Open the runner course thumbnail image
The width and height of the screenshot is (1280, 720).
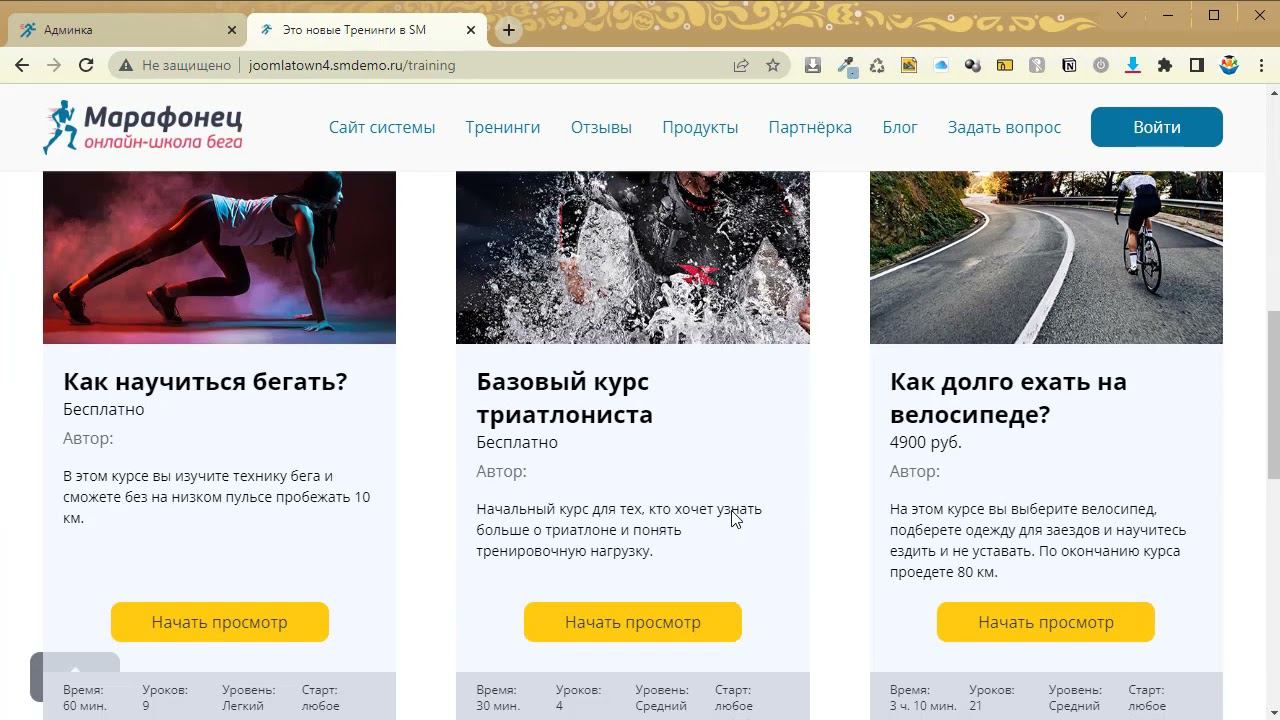219,257
